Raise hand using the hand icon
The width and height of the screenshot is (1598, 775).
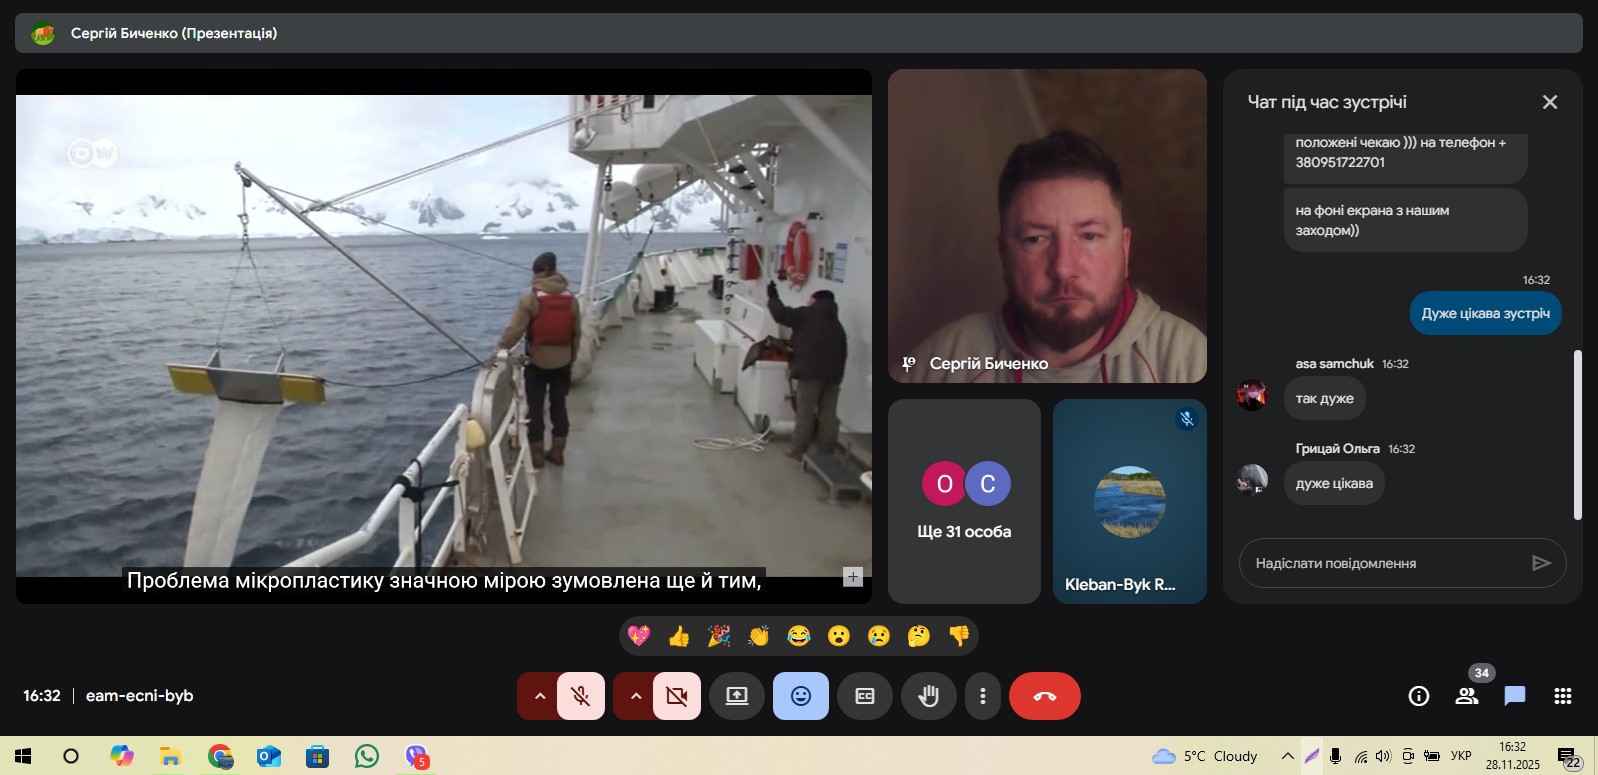coord(929,696)
